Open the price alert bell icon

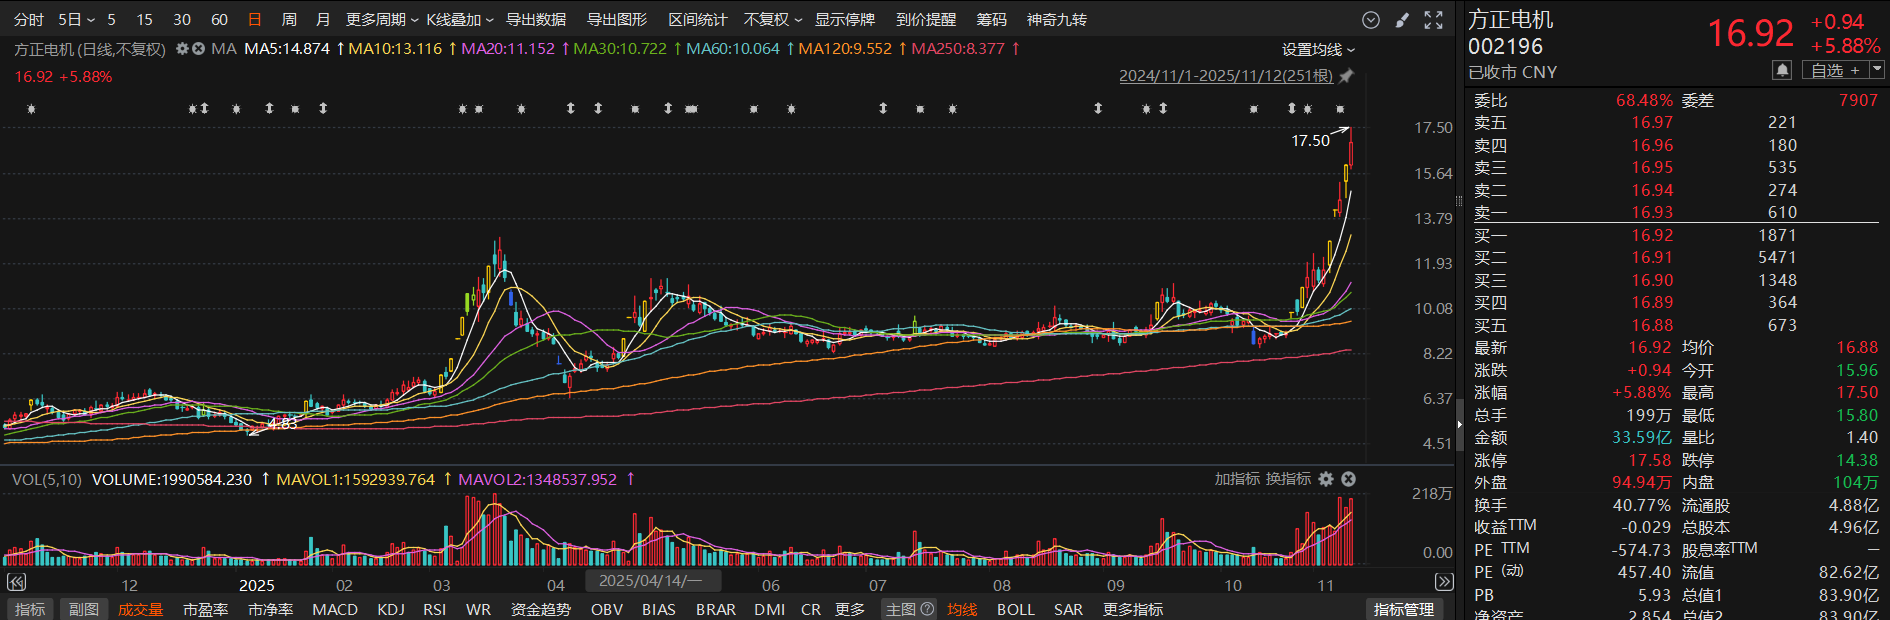pyautogui.click(x=1782, y=70)
